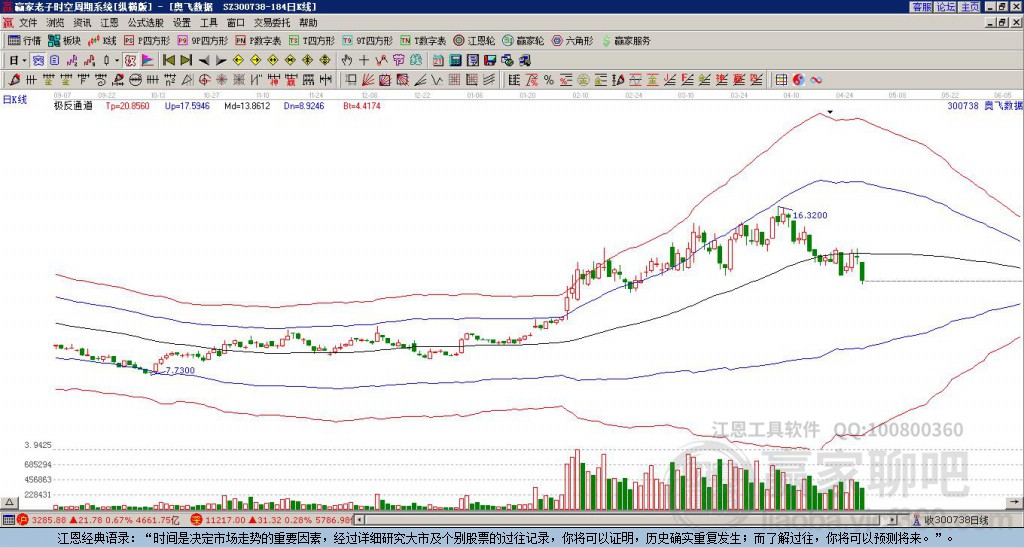Viewport: 1024px width, 548px height.
Task: Click the yin-yang taiji icon
Action: coord(798,80)
